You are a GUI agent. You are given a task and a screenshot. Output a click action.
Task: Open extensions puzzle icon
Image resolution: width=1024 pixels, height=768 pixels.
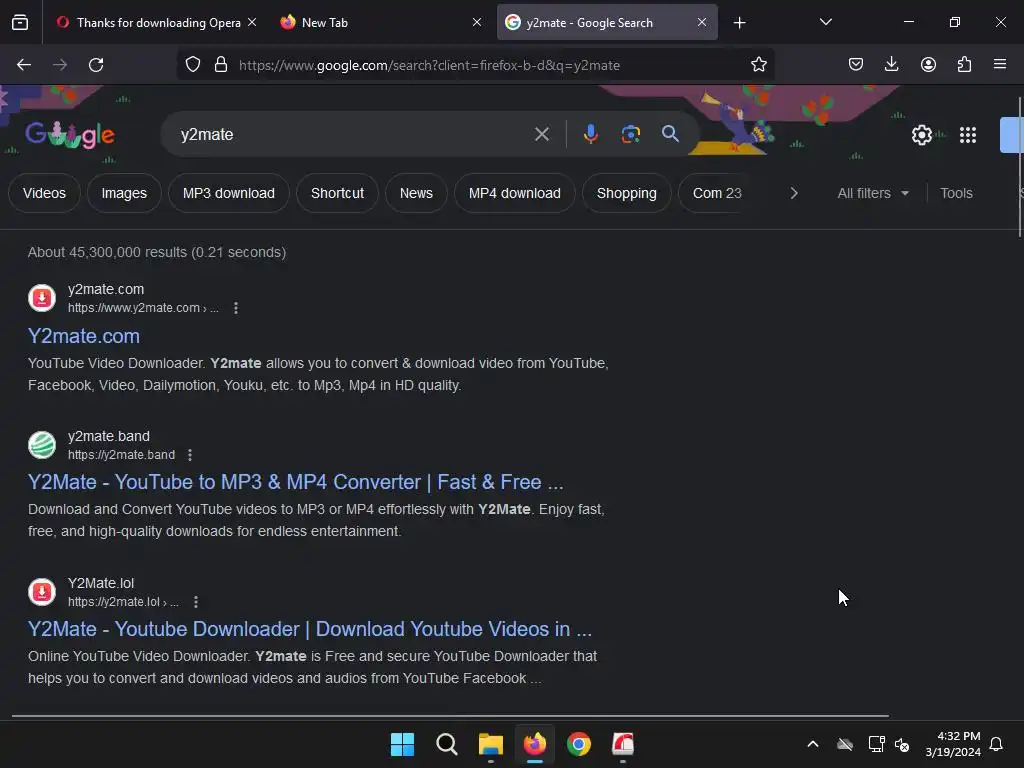coord(964,65)
